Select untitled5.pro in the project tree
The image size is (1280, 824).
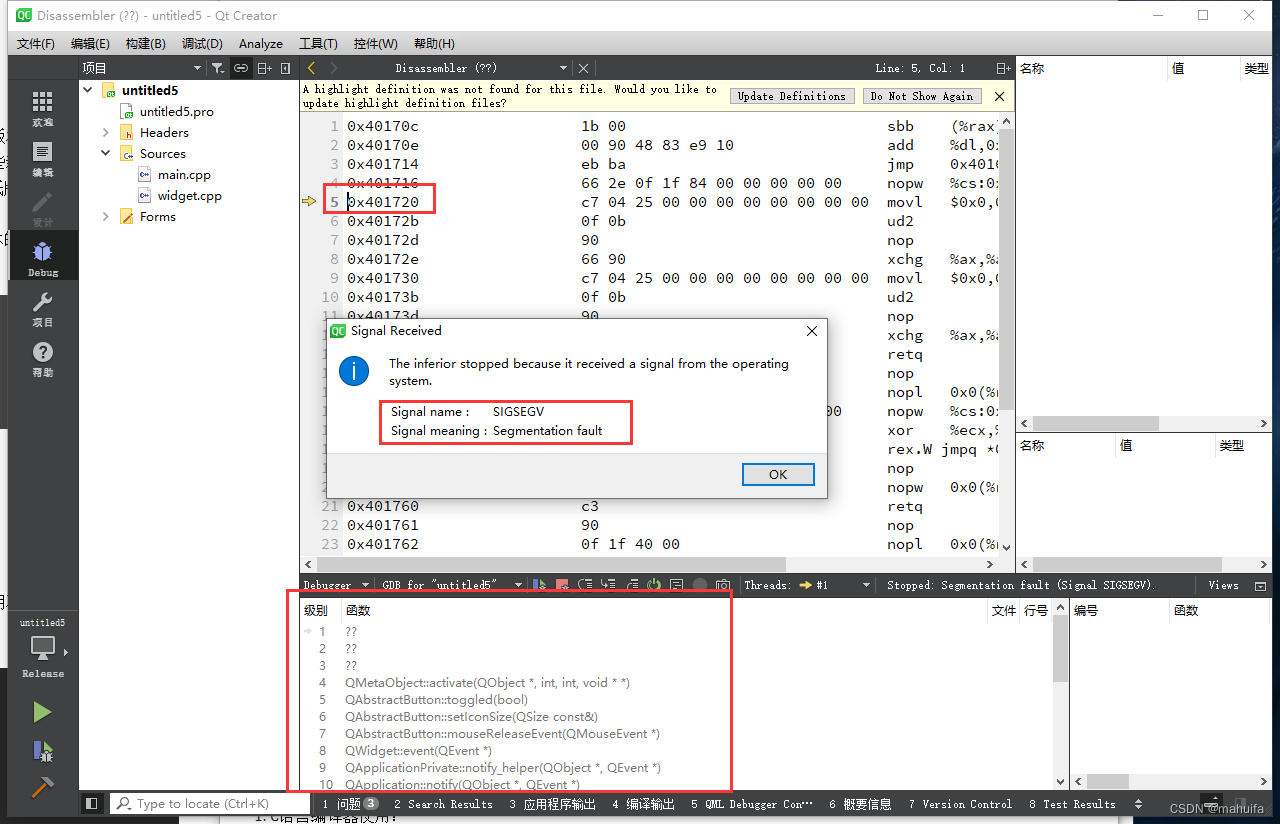click(177, 111)
